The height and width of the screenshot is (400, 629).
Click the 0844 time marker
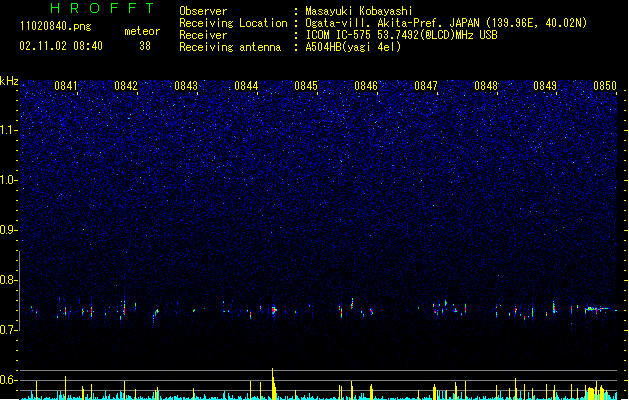(246, 86)
